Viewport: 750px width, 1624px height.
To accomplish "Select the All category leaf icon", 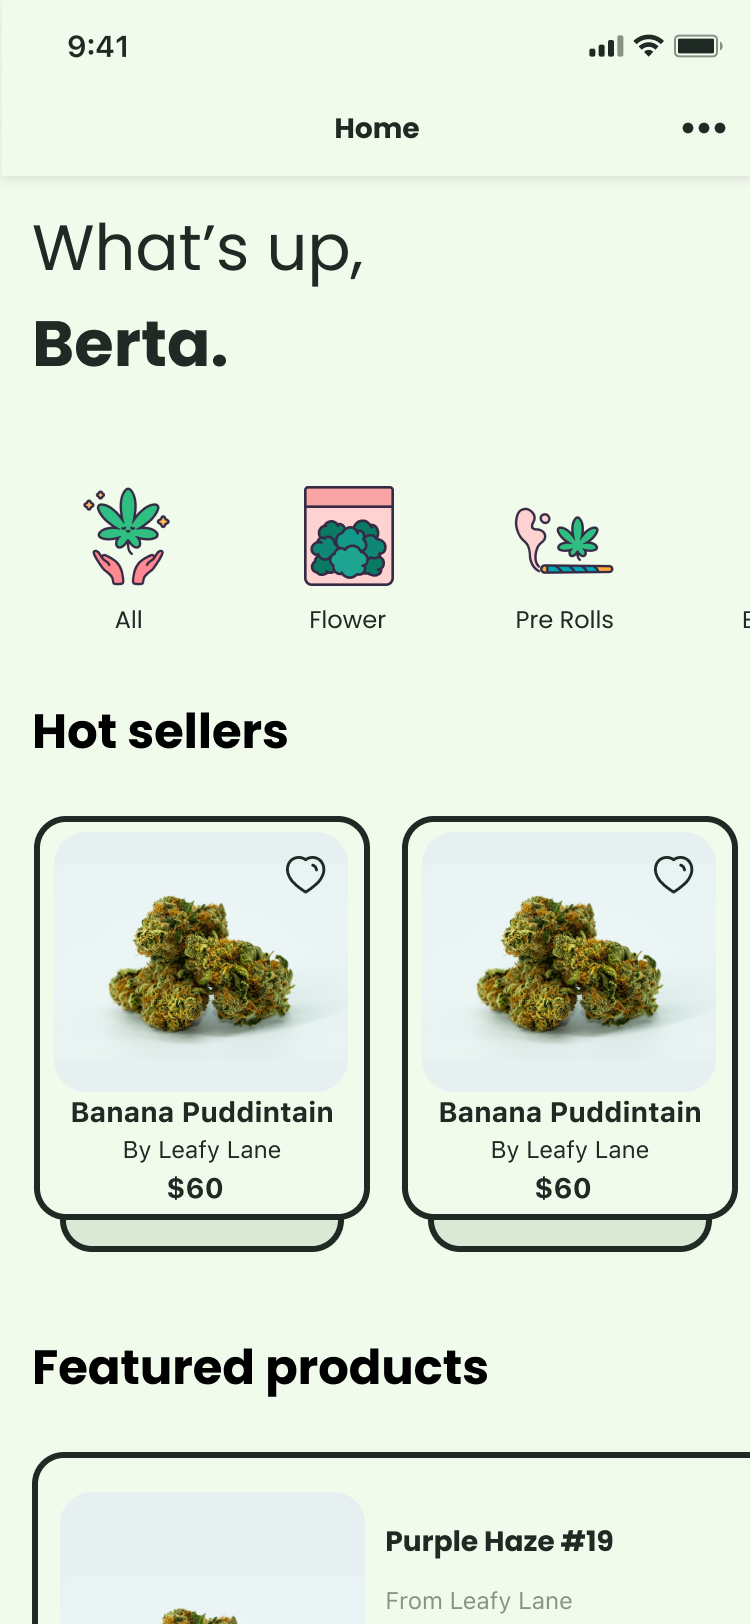I will coord(127,536).
